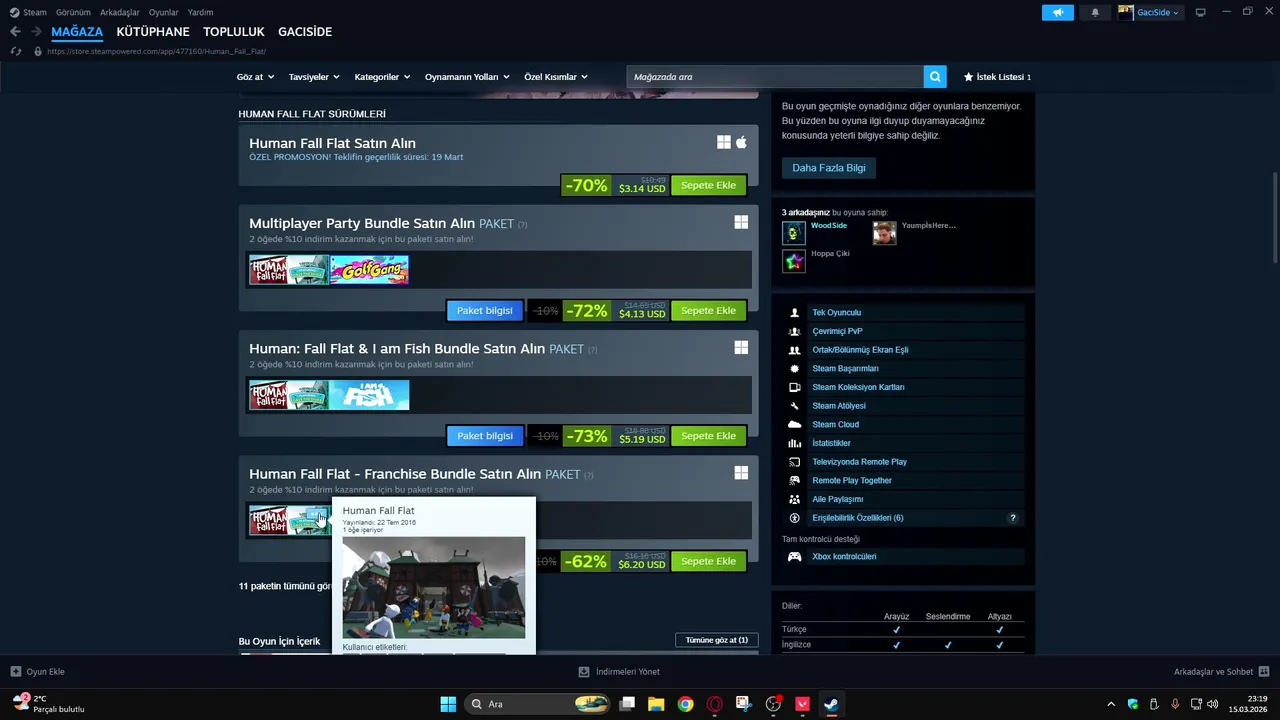
Task: Add Franchise Bundle to cart
Action: pos(708,561)
